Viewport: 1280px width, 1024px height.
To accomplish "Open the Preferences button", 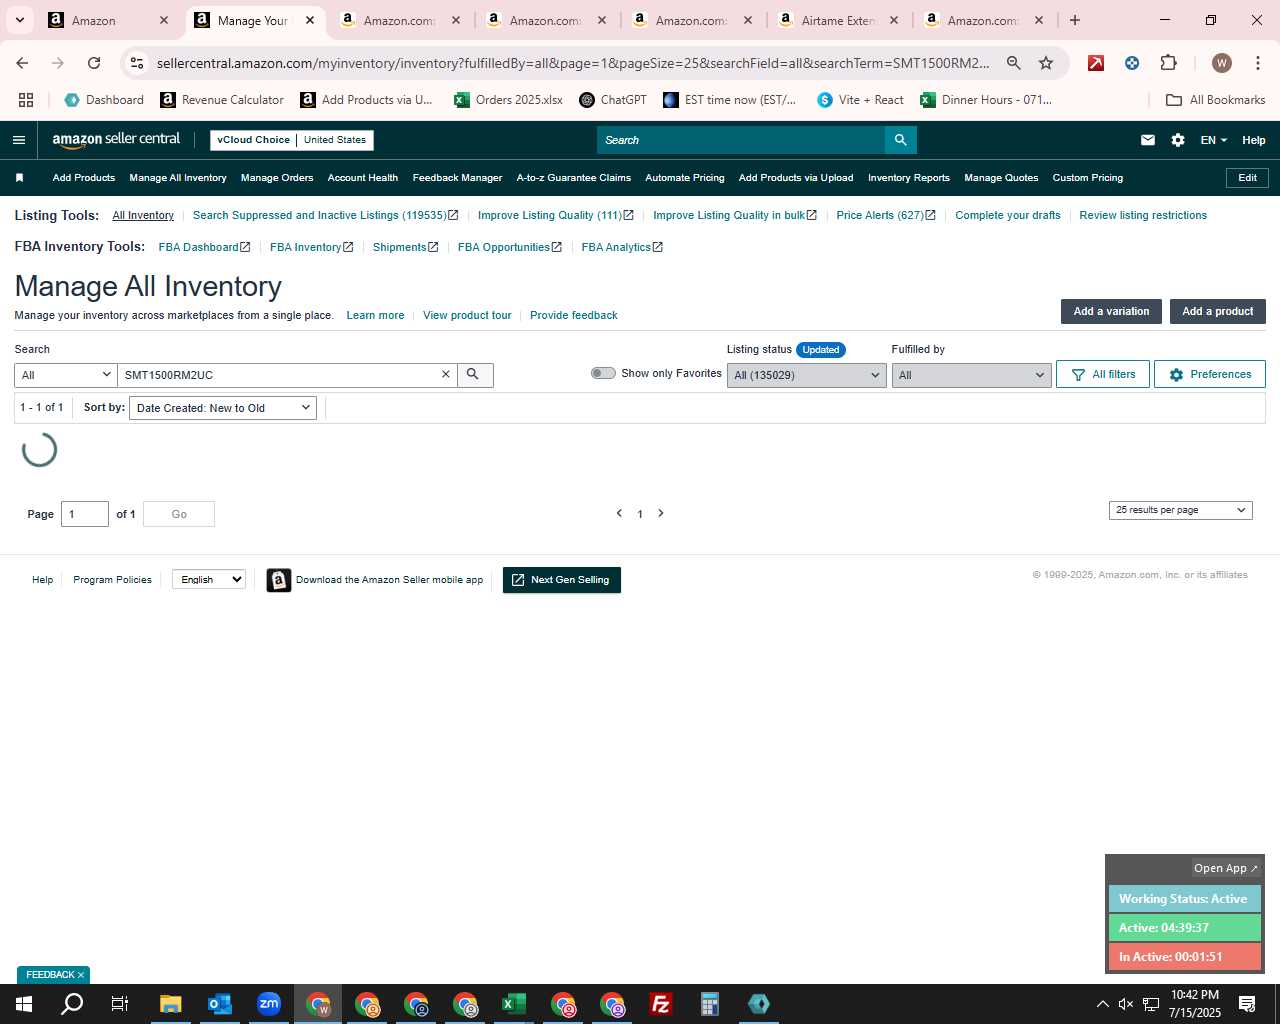I will point(1210,374).
